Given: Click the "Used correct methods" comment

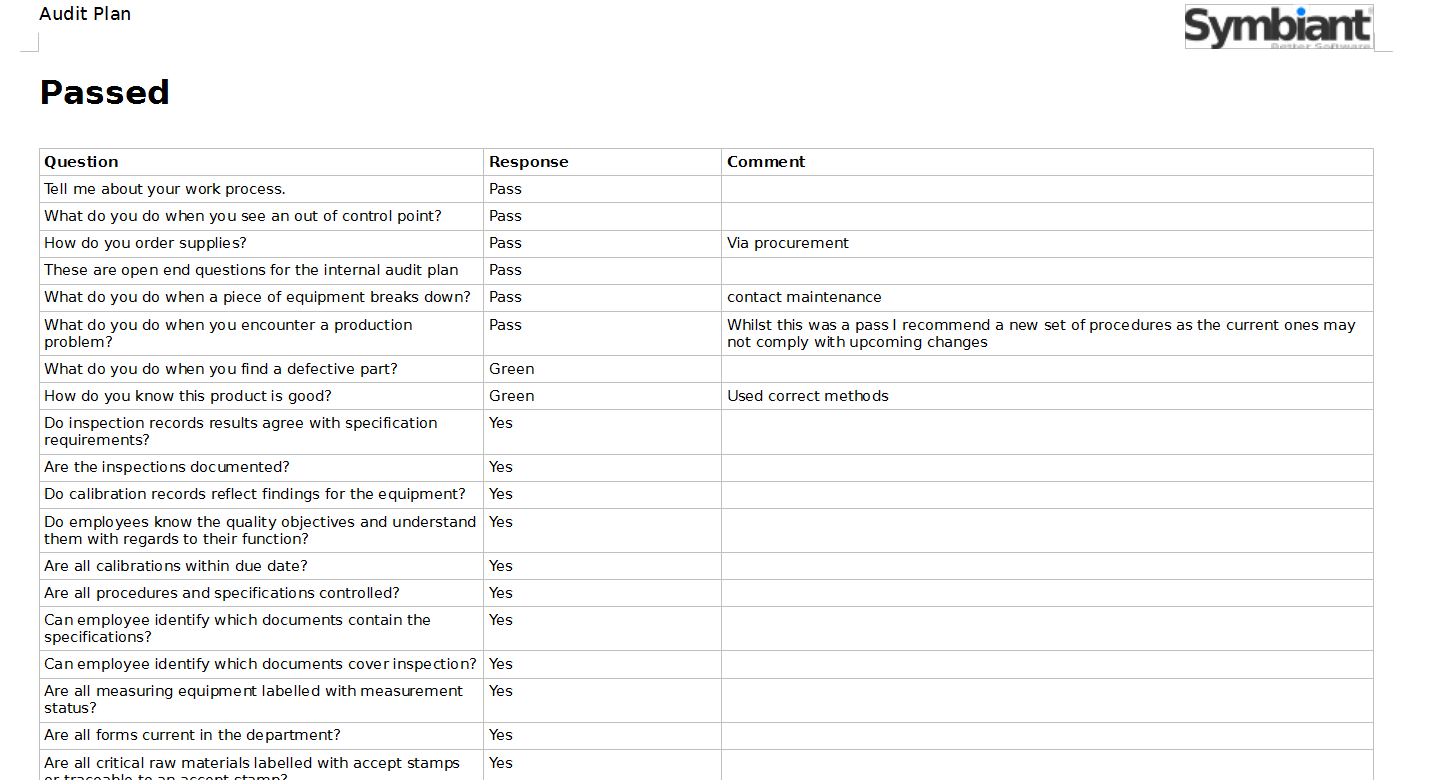Looking at the screenshot, I should (x=808, y=396).
